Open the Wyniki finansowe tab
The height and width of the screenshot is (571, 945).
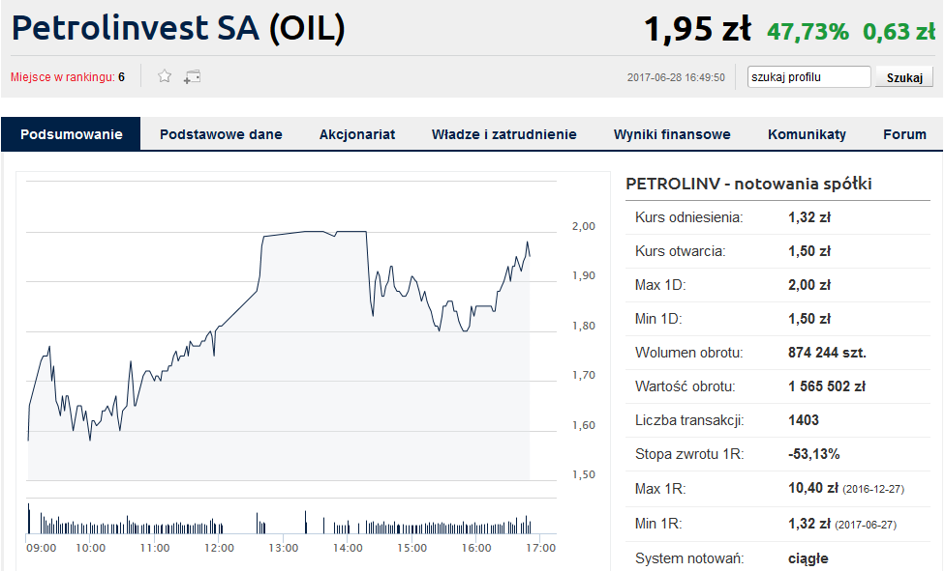point(671,134)
